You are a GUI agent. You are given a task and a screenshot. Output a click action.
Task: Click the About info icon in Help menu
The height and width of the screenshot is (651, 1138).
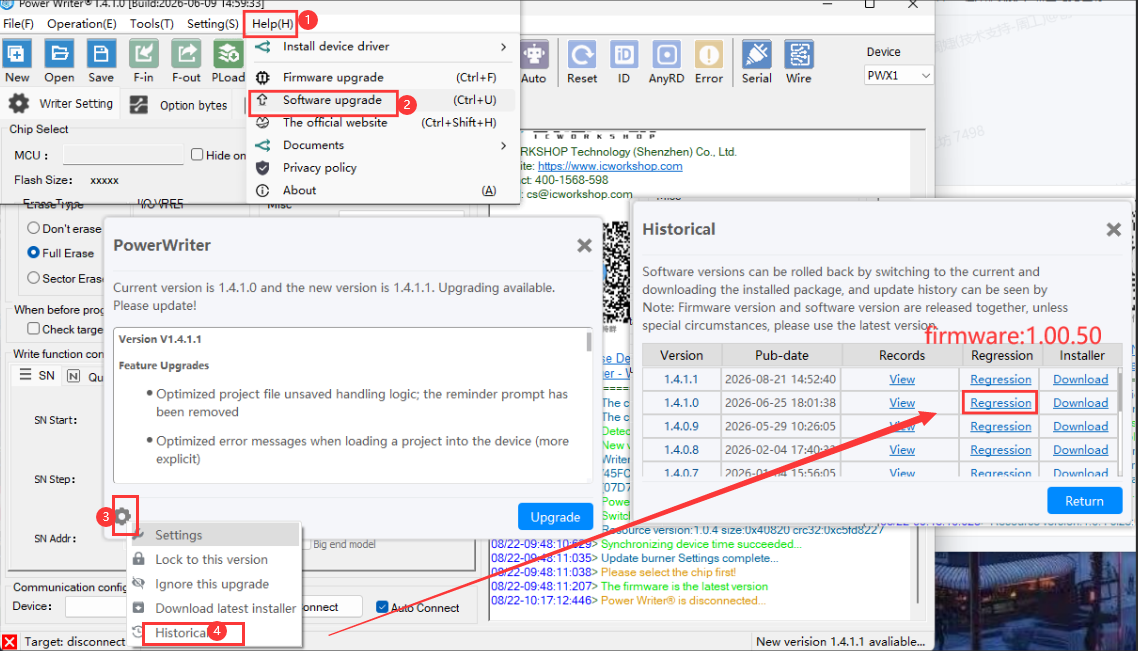tap(263, 190)
